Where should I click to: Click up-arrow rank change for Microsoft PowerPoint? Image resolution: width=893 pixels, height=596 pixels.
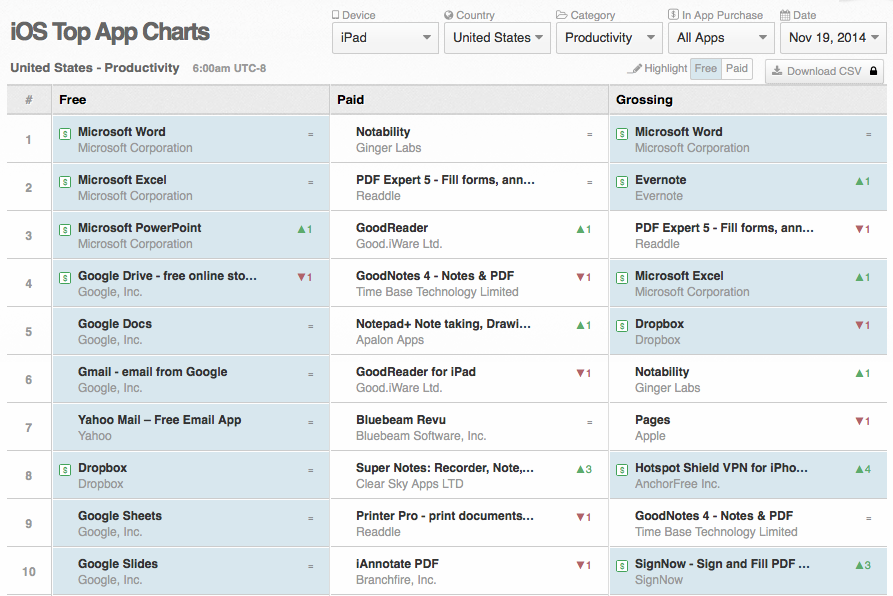[x=305, y=229]
